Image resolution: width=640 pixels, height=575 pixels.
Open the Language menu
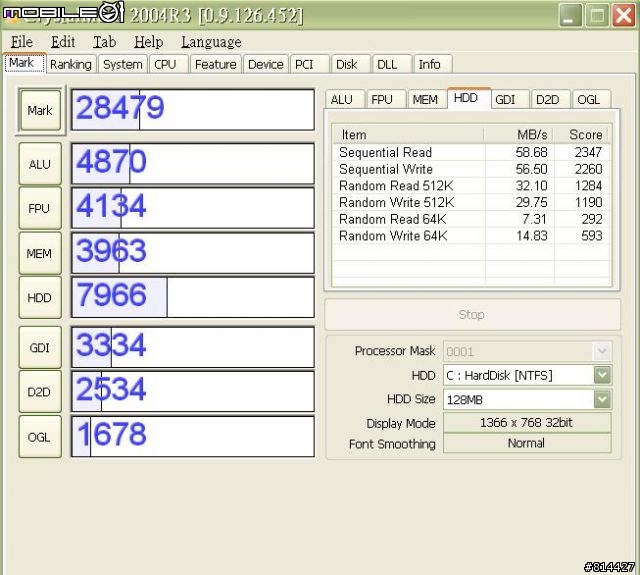(x=211, y=42)
